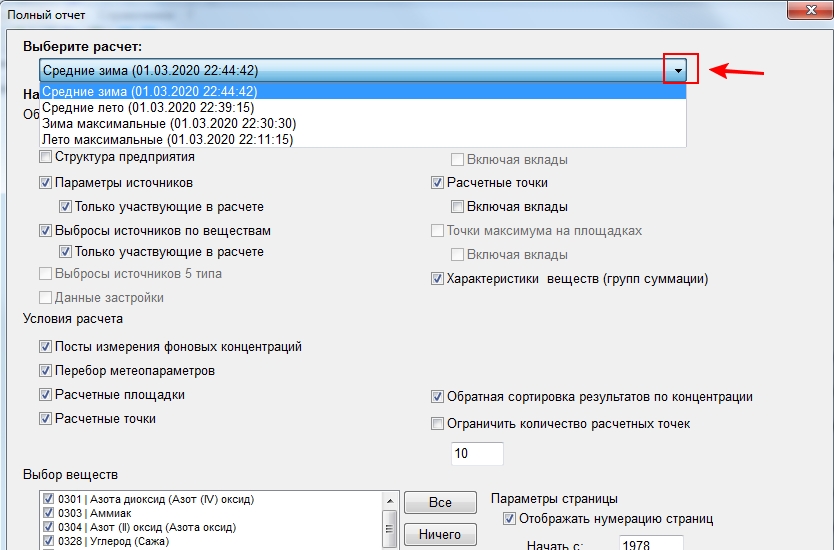This screenshot has width=834, height=550.
Task: Uncheck 'Выбросы источников по веществам'
Action: [x=46, y=230]
